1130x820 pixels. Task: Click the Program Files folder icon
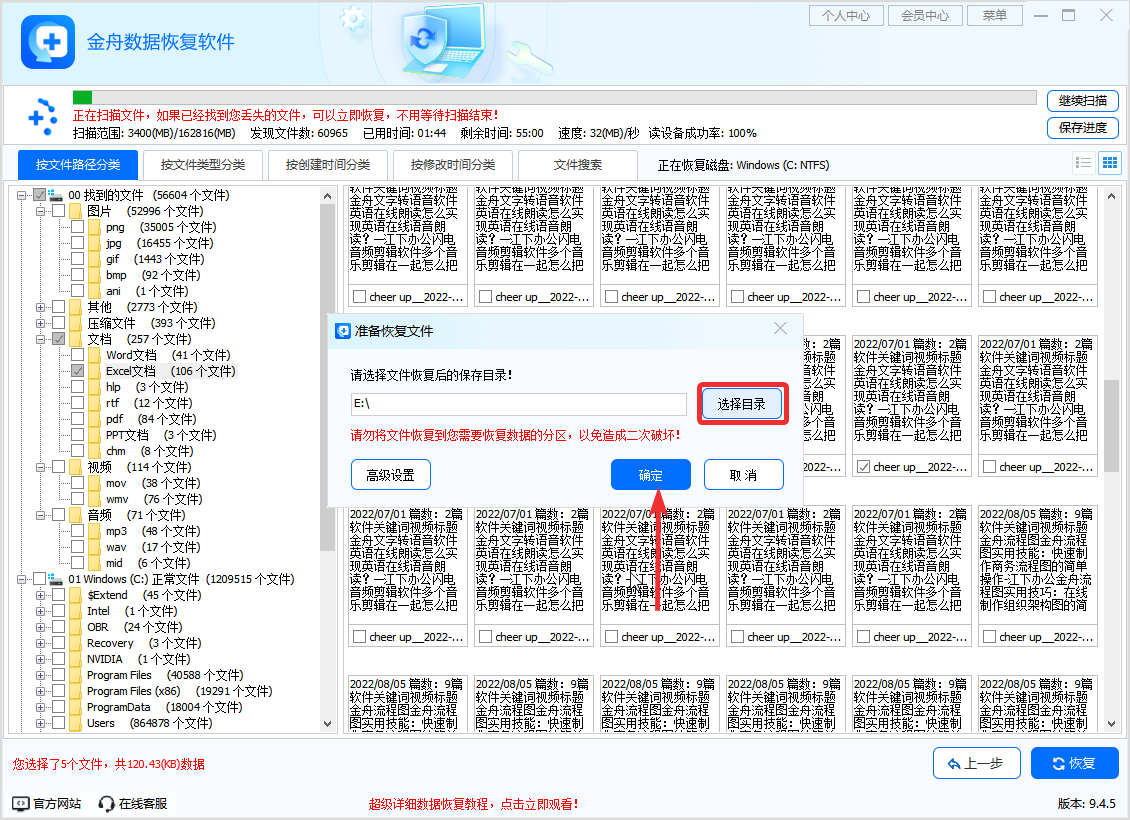tap(76, 675)
